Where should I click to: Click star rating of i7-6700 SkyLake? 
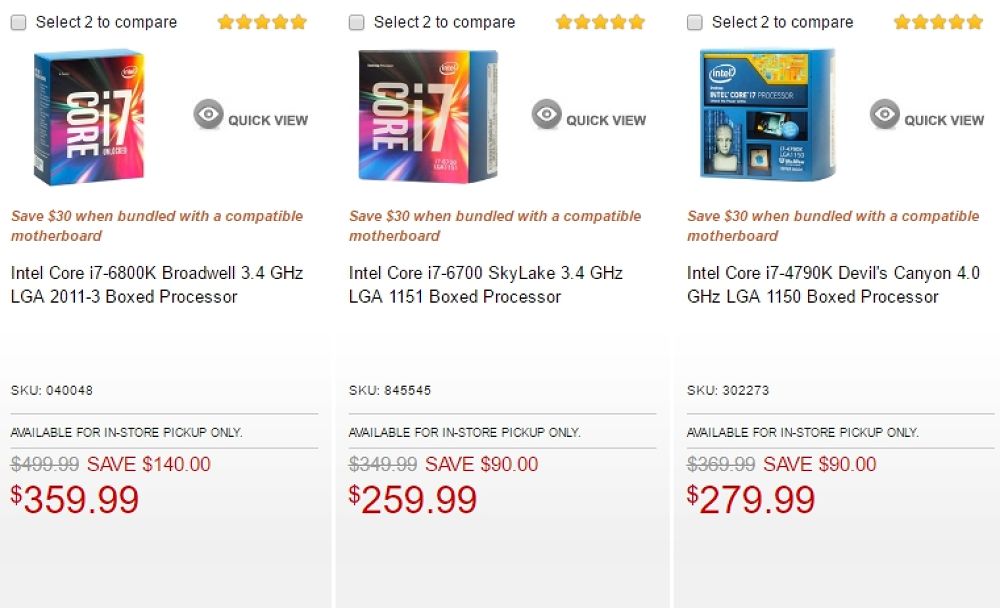tap(600, 22)
